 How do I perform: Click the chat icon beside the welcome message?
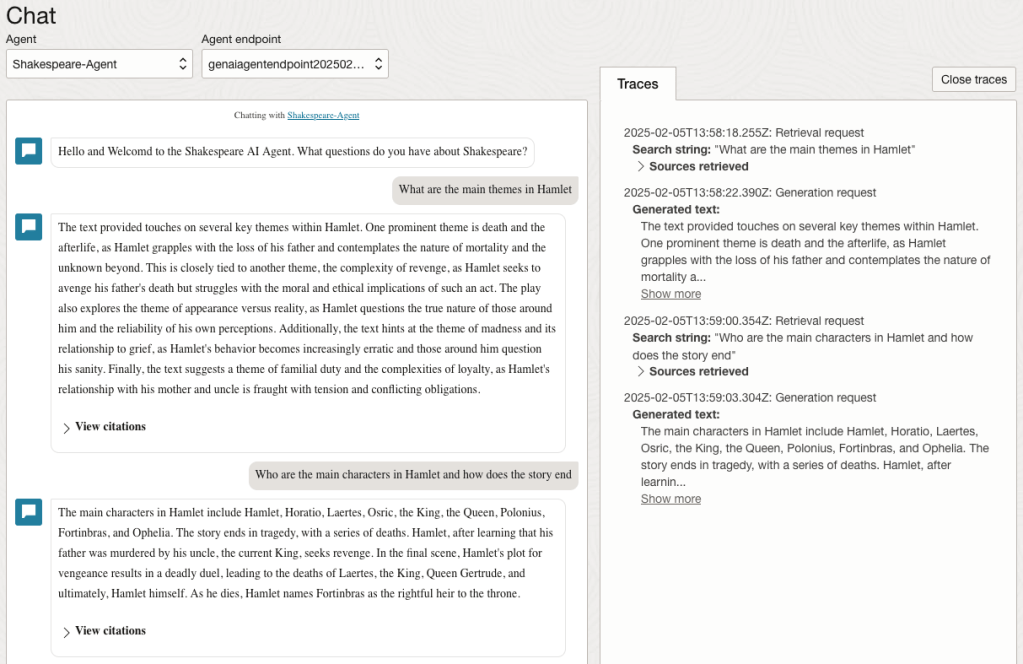[x=29, y=151]
